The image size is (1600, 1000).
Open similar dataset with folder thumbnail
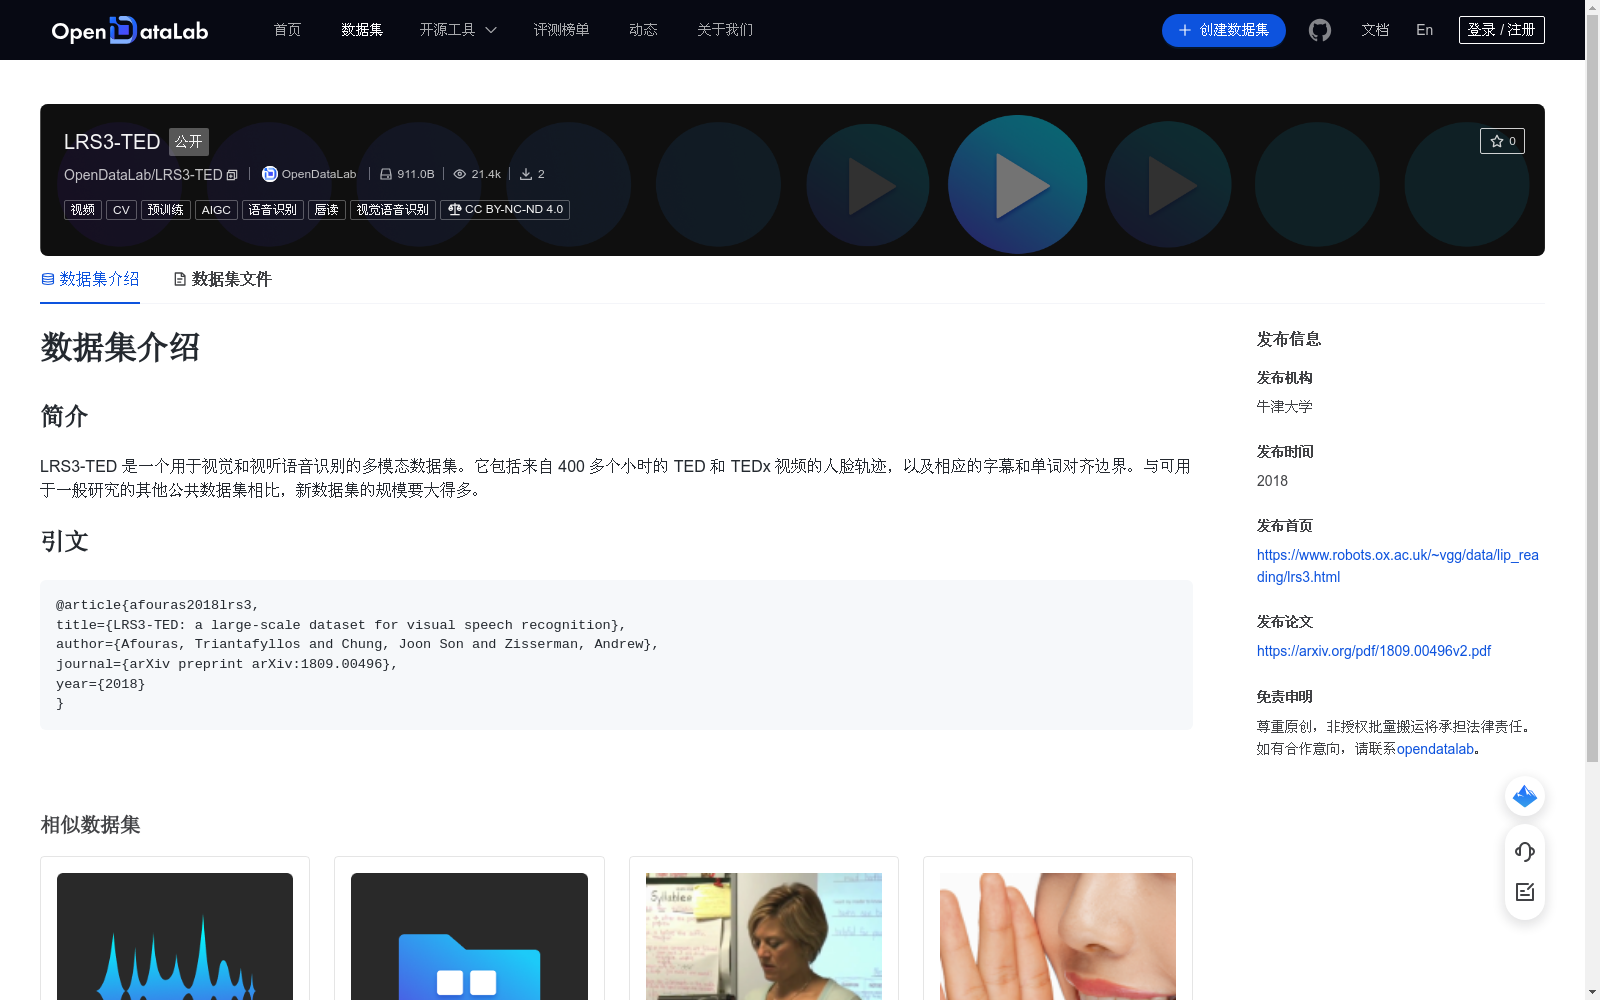[469, 936]
